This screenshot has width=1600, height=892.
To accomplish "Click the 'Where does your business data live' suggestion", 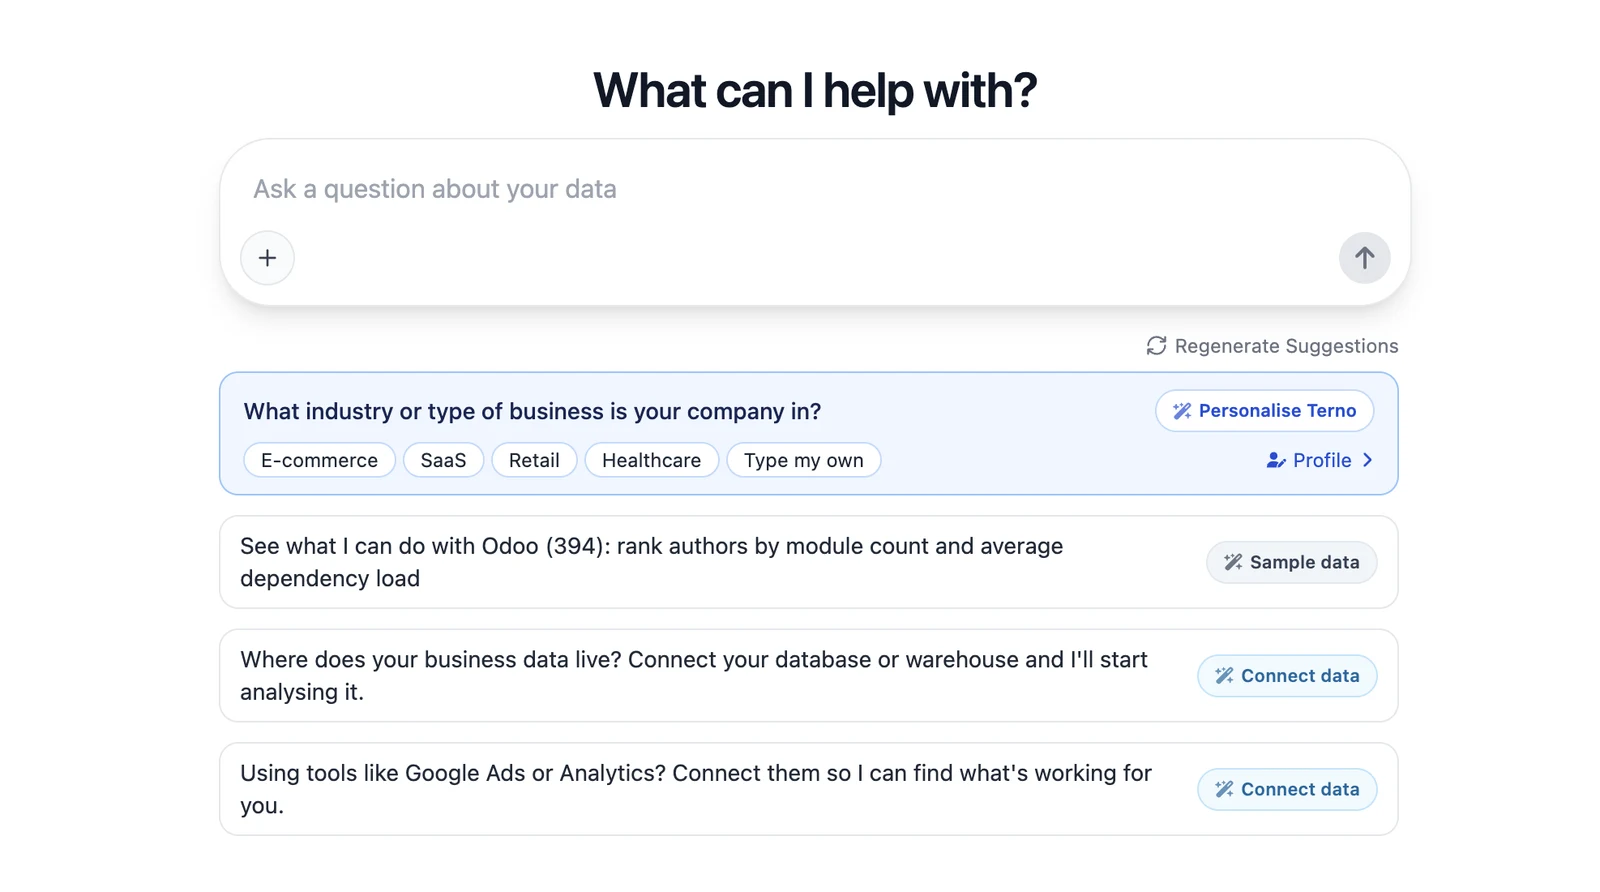I will [x=694, y=676].
